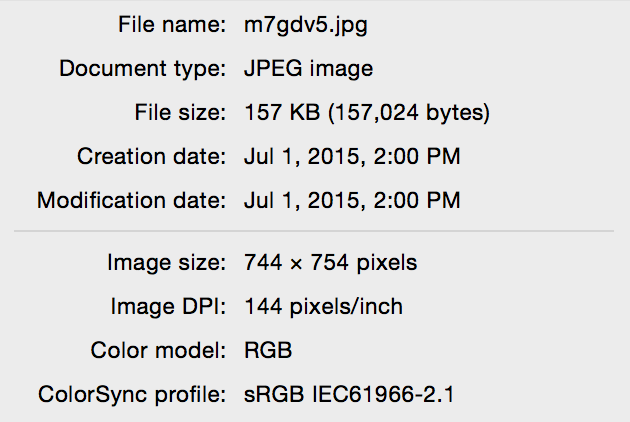The height and width of the screenshot is (422, 630).
Task: Click the File size label
Action: tap(180, 112)
